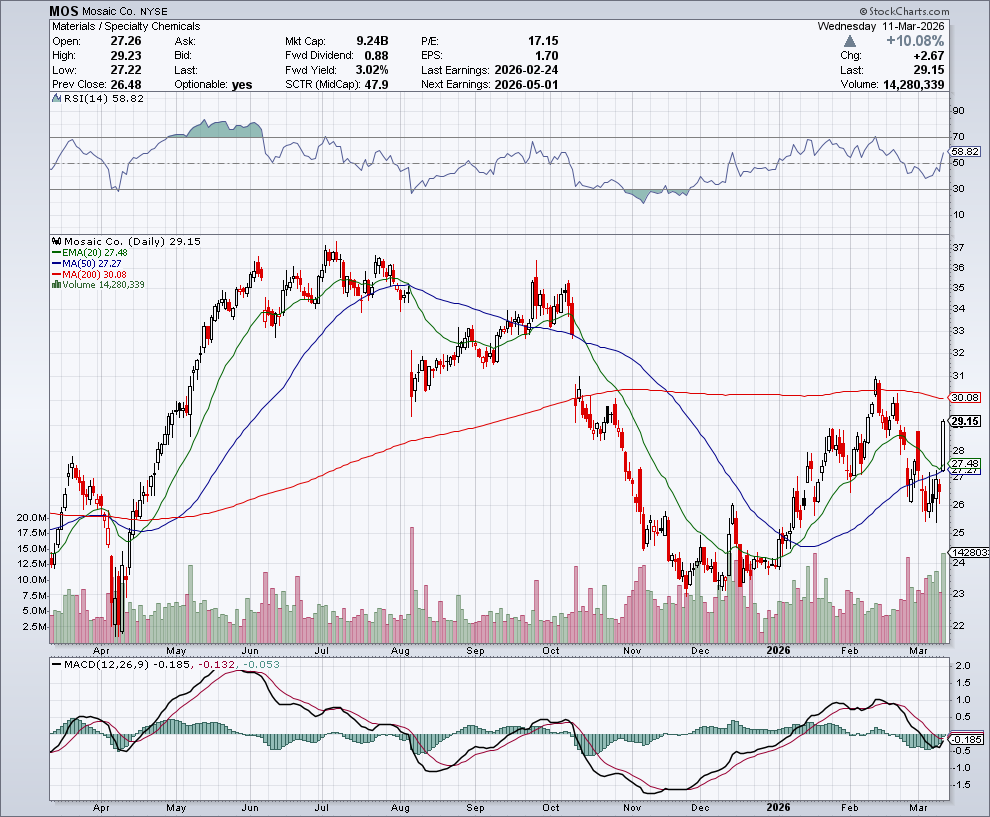Click the RSI chart icon beside RSI(14)
This screenshot has width=990, height=817.
point(57,98)
